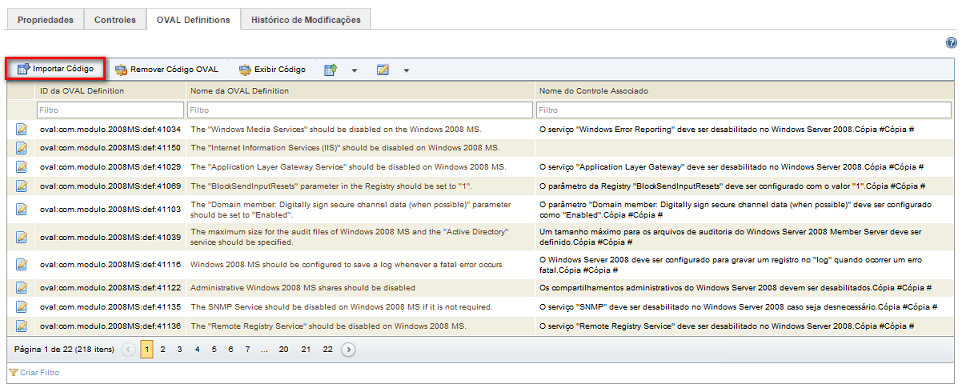Click the export icon in toolbar

(x=331, y=69)
